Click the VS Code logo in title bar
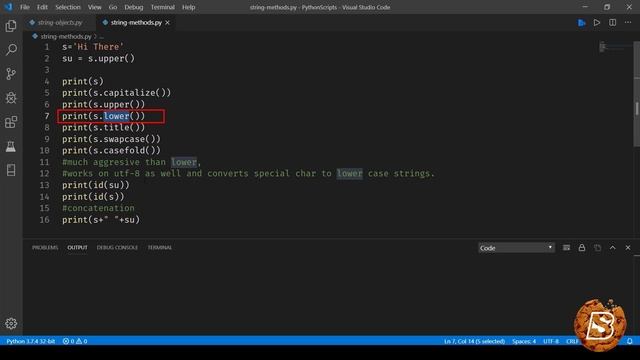Image resolution: width=640 pixels, height=360 pixels. point(8,7)
